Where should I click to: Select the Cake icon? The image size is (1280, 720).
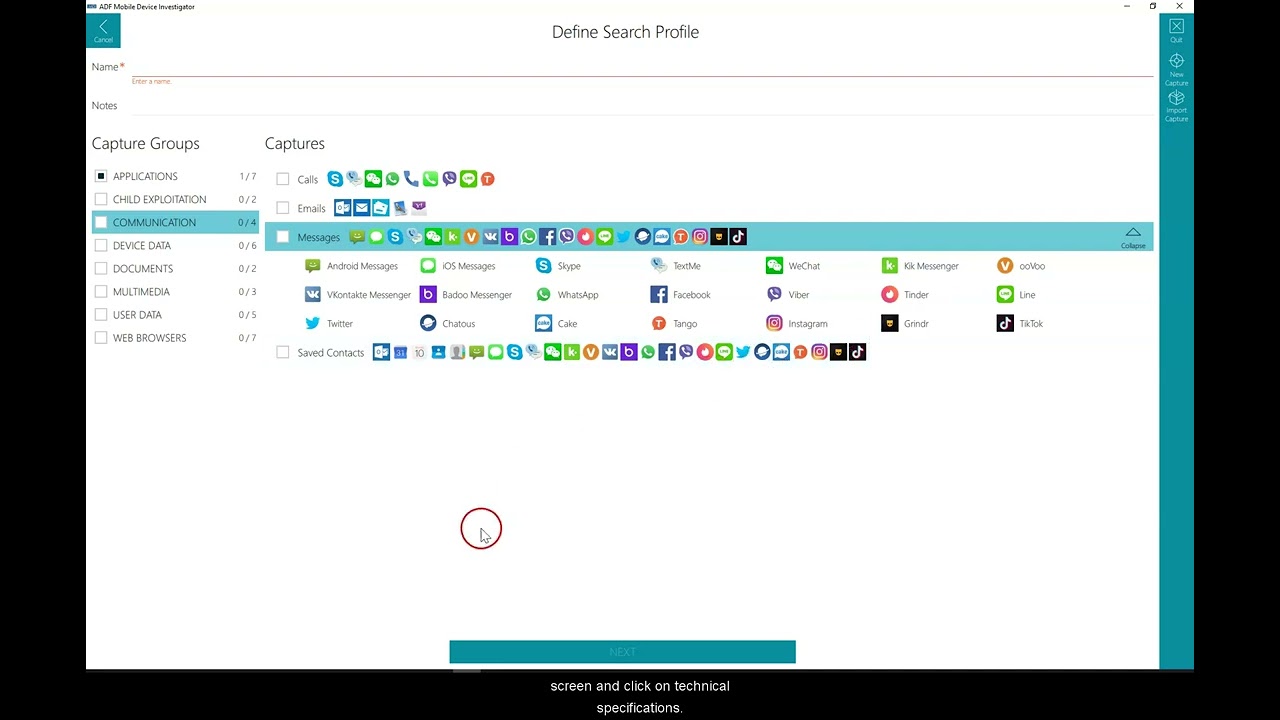point(543,324)
